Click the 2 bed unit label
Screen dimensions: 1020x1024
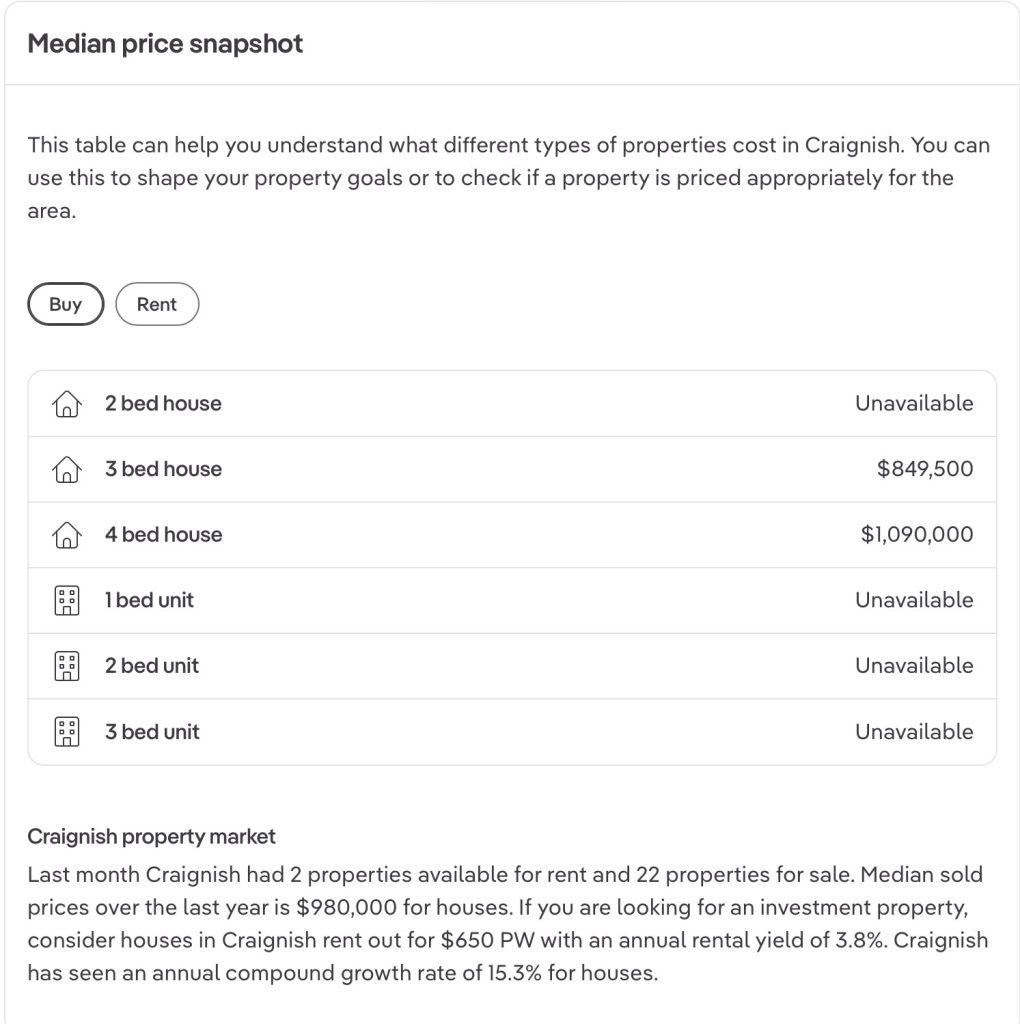click(x=152, y=666)
